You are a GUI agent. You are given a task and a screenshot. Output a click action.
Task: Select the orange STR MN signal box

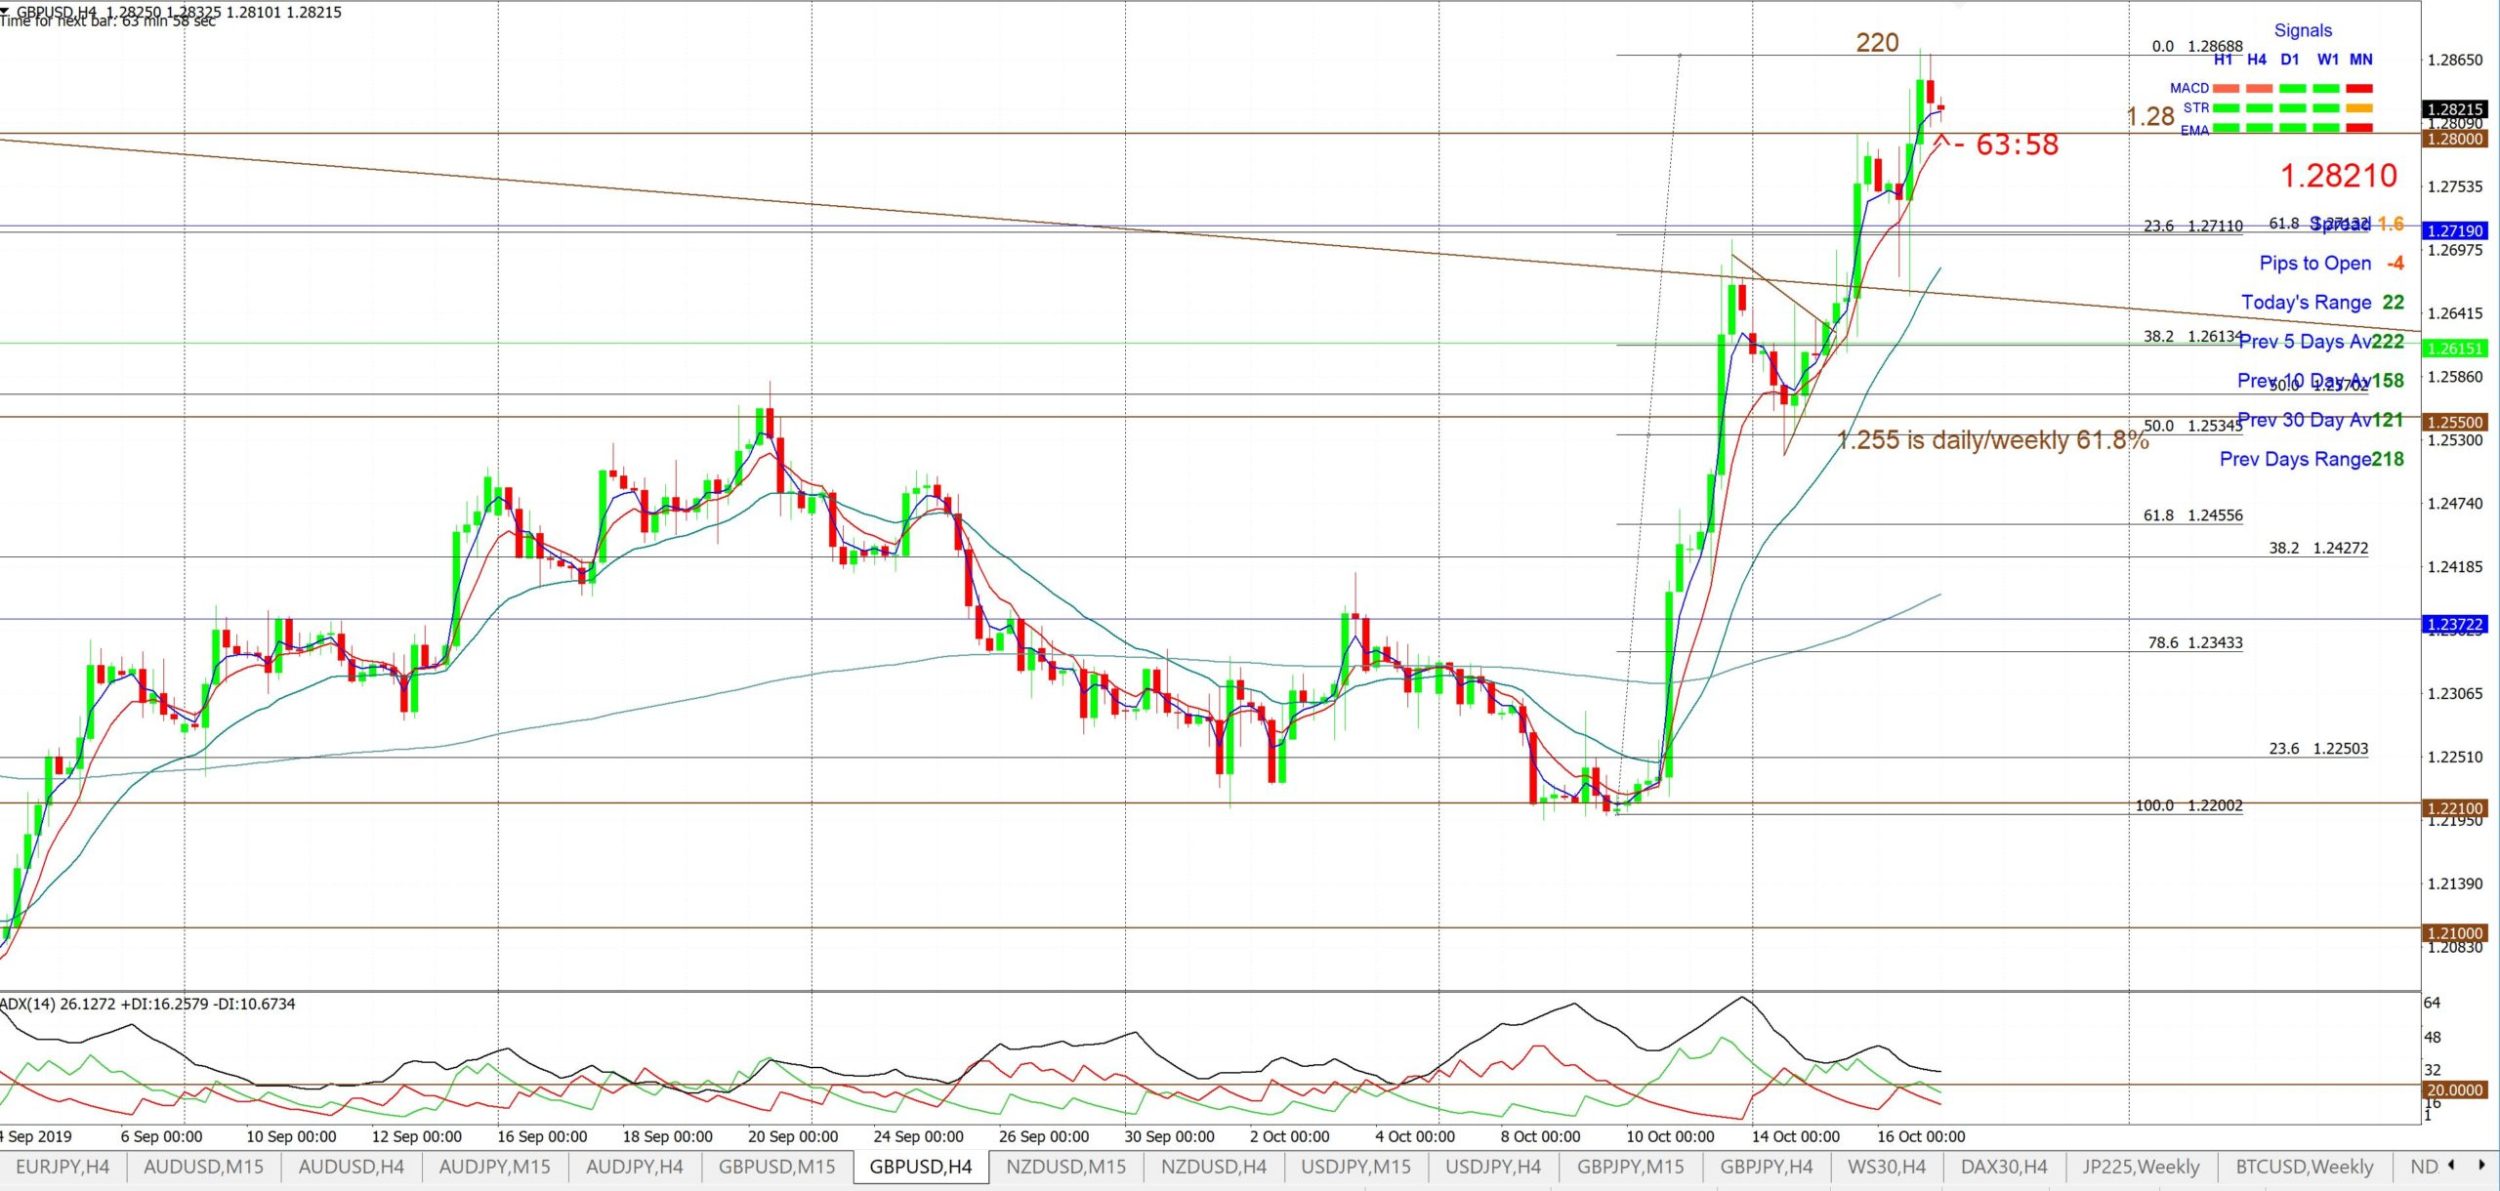tap(2359, 108)
